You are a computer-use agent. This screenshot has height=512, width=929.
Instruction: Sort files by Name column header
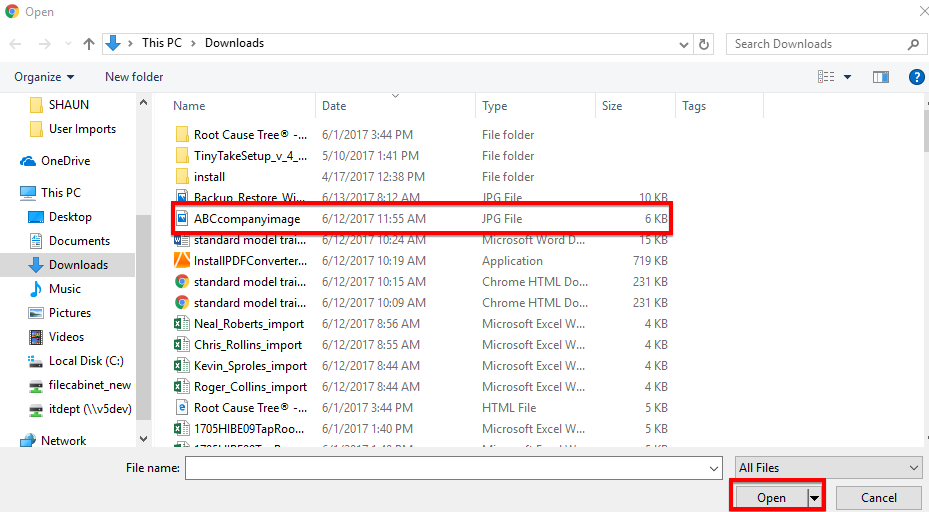coord(189,106)
